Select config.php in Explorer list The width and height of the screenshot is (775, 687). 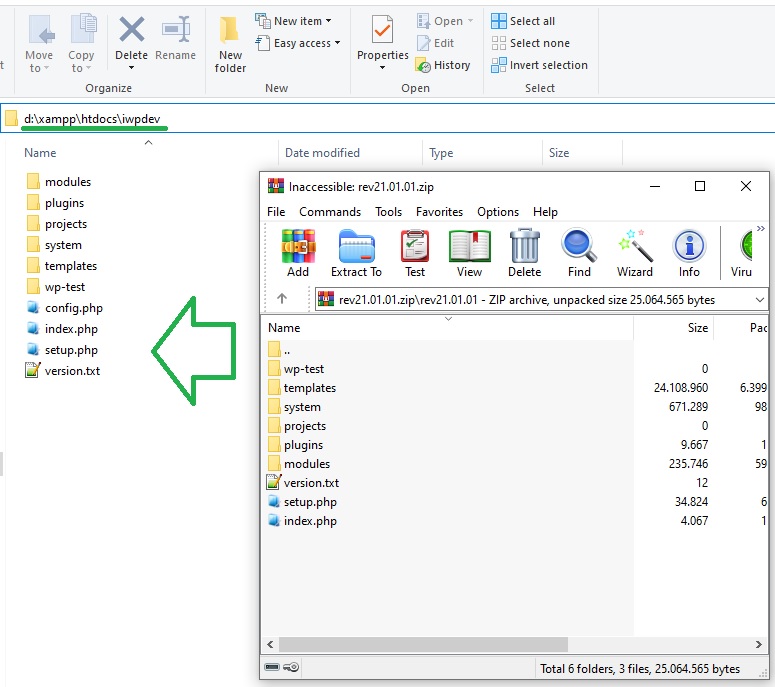pyautogui.click(x=73, y=308)
